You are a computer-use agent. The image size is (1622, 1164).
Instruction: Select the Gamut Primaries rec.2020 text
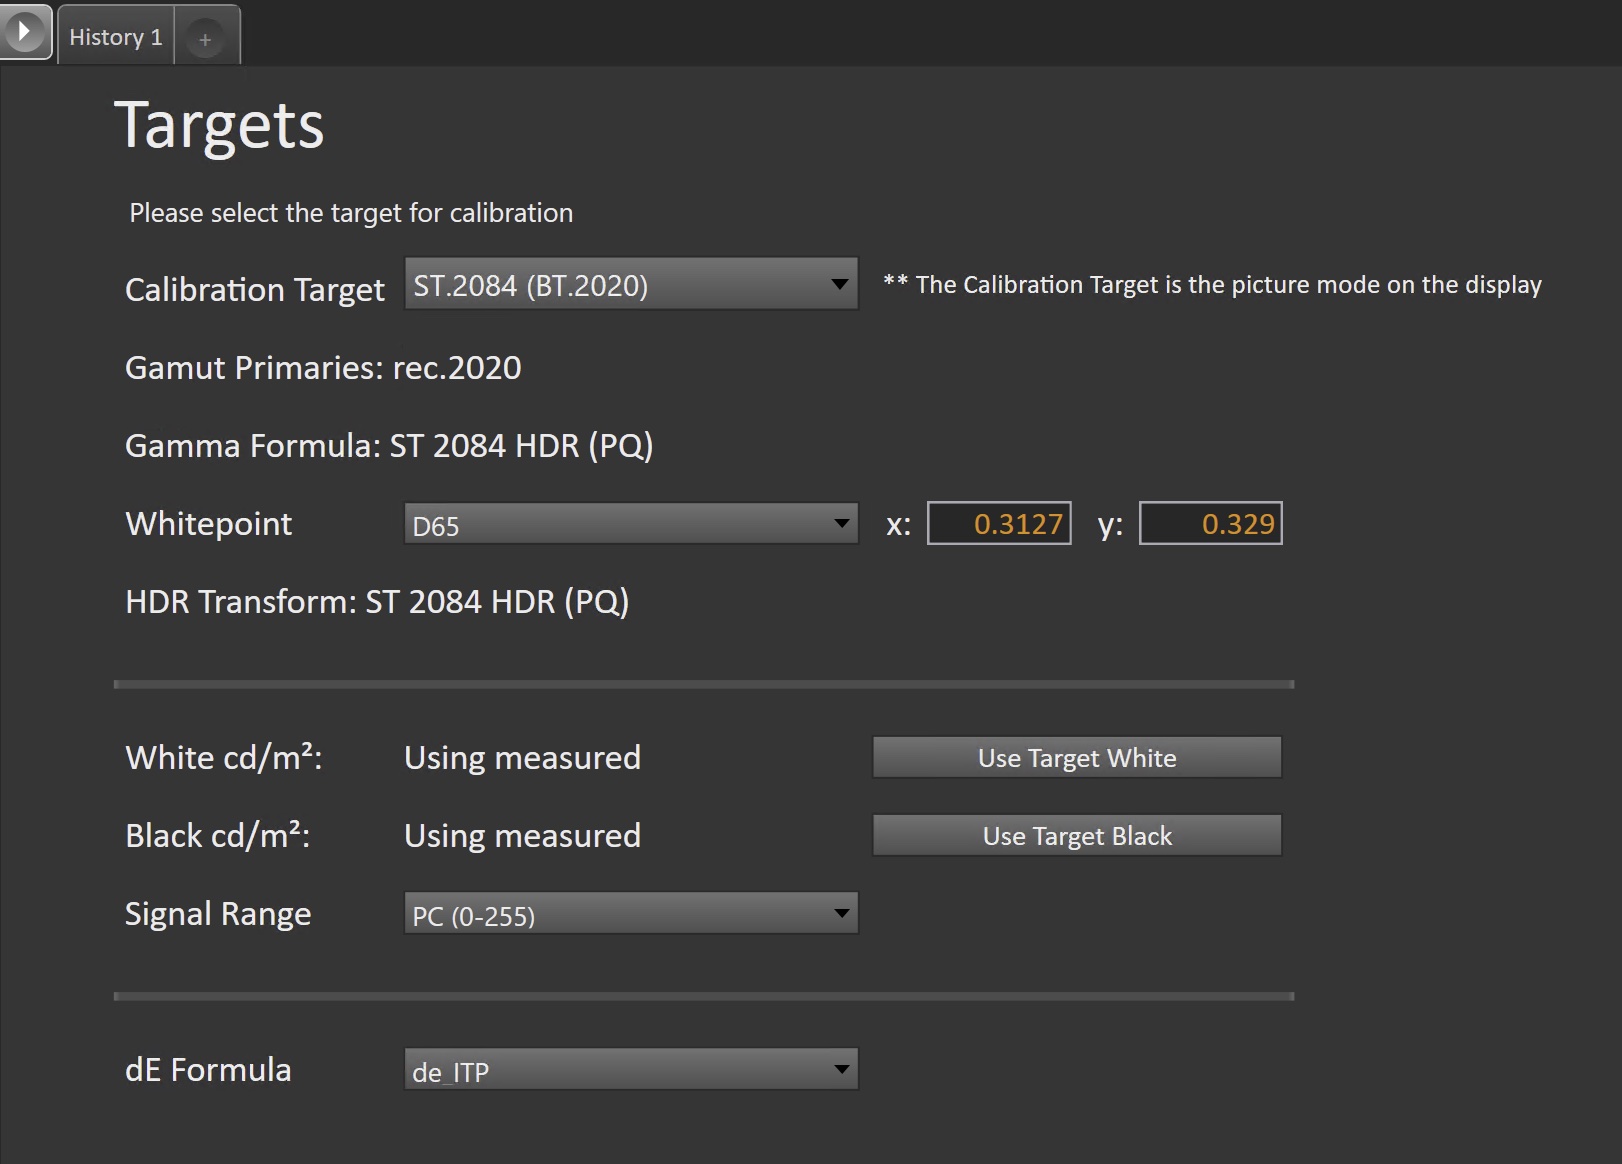[323, 368]
